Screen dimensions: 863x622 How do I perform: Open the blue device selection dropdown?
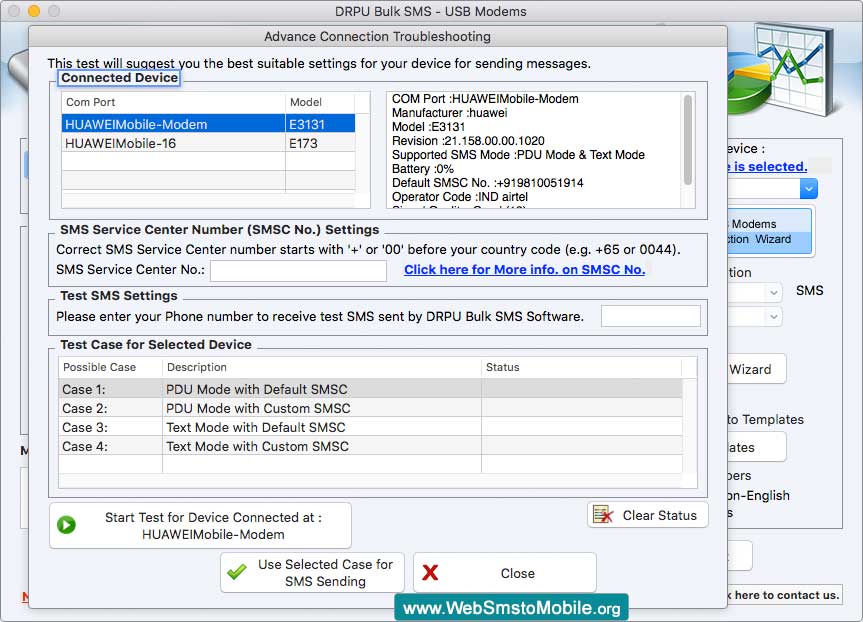(808, 188)
